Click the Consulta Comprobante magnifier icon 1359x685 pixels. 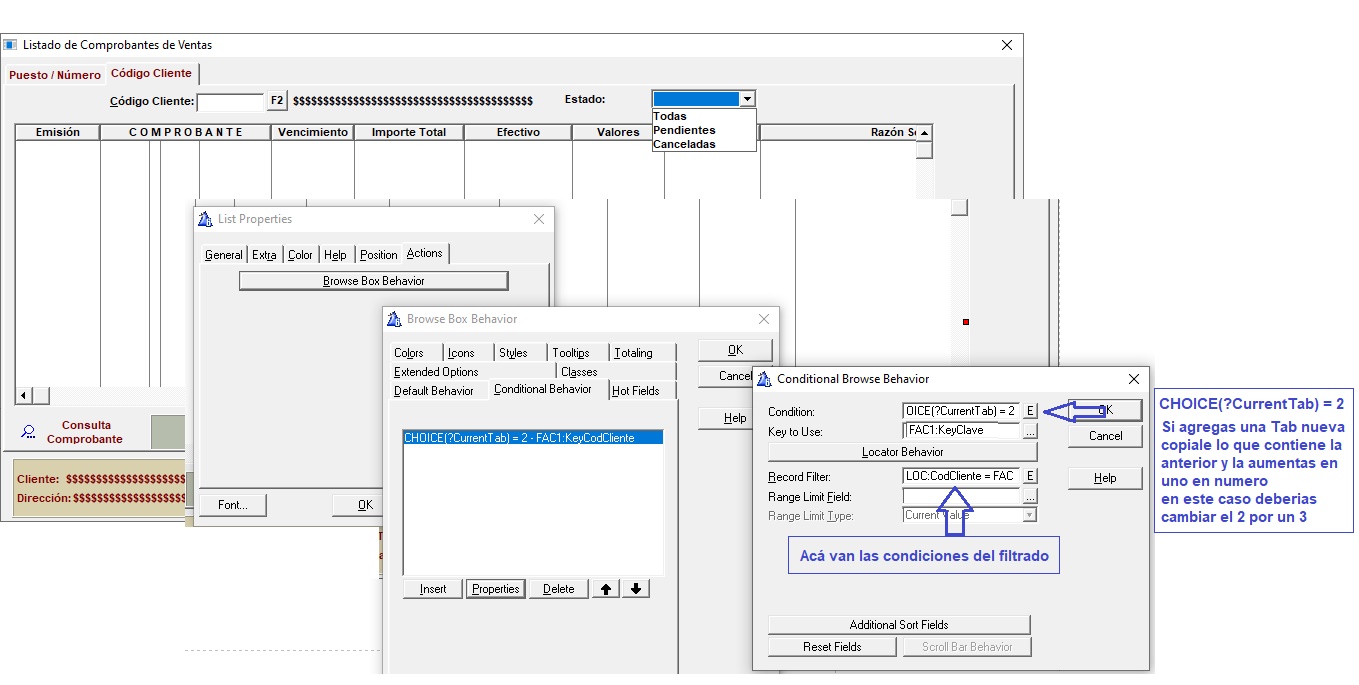click(28, 432)
